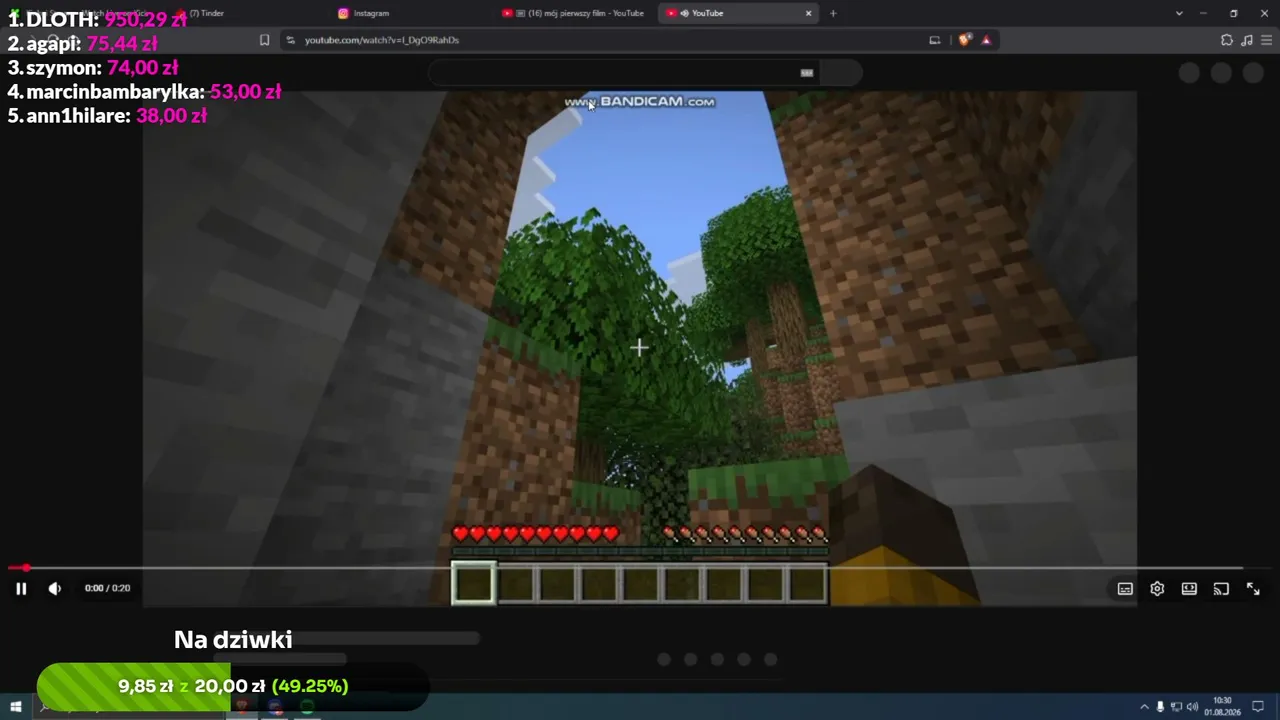The width and height of the screenshot is (1280, 720).
Task: Pause the YouTube video
Action: tap(21, 588)
